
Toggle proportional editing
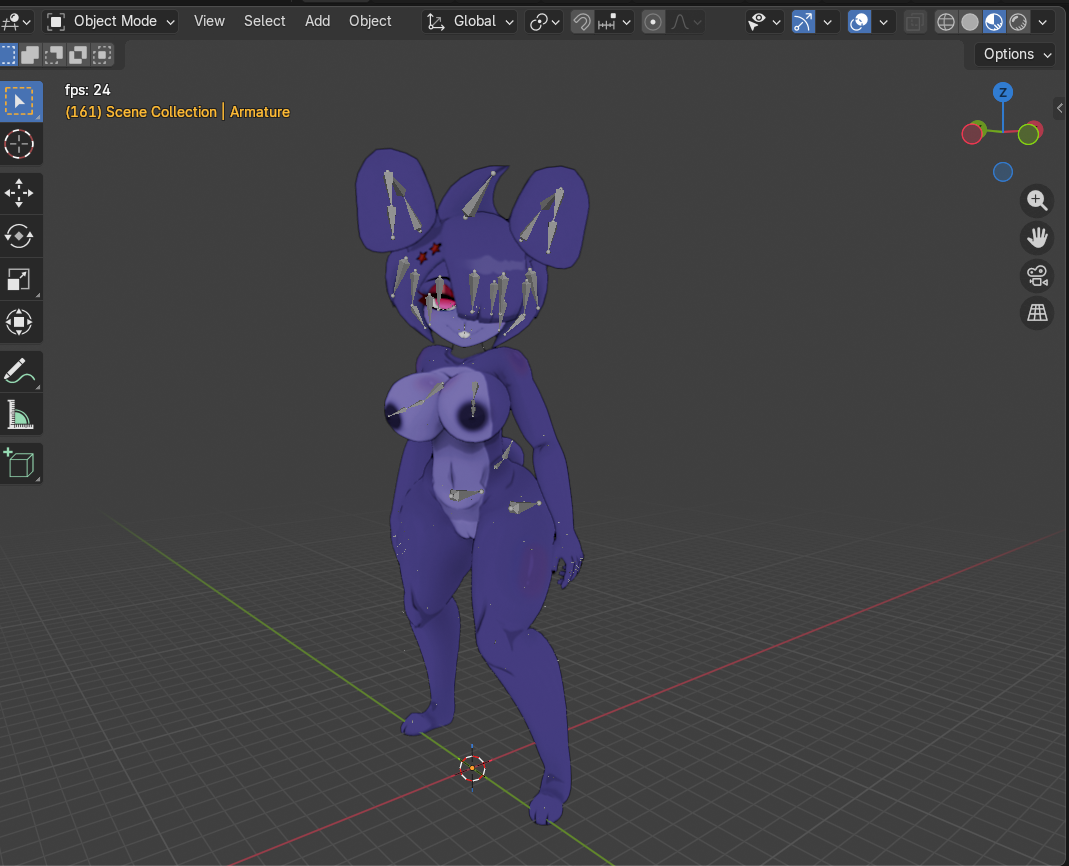(653, 22)
